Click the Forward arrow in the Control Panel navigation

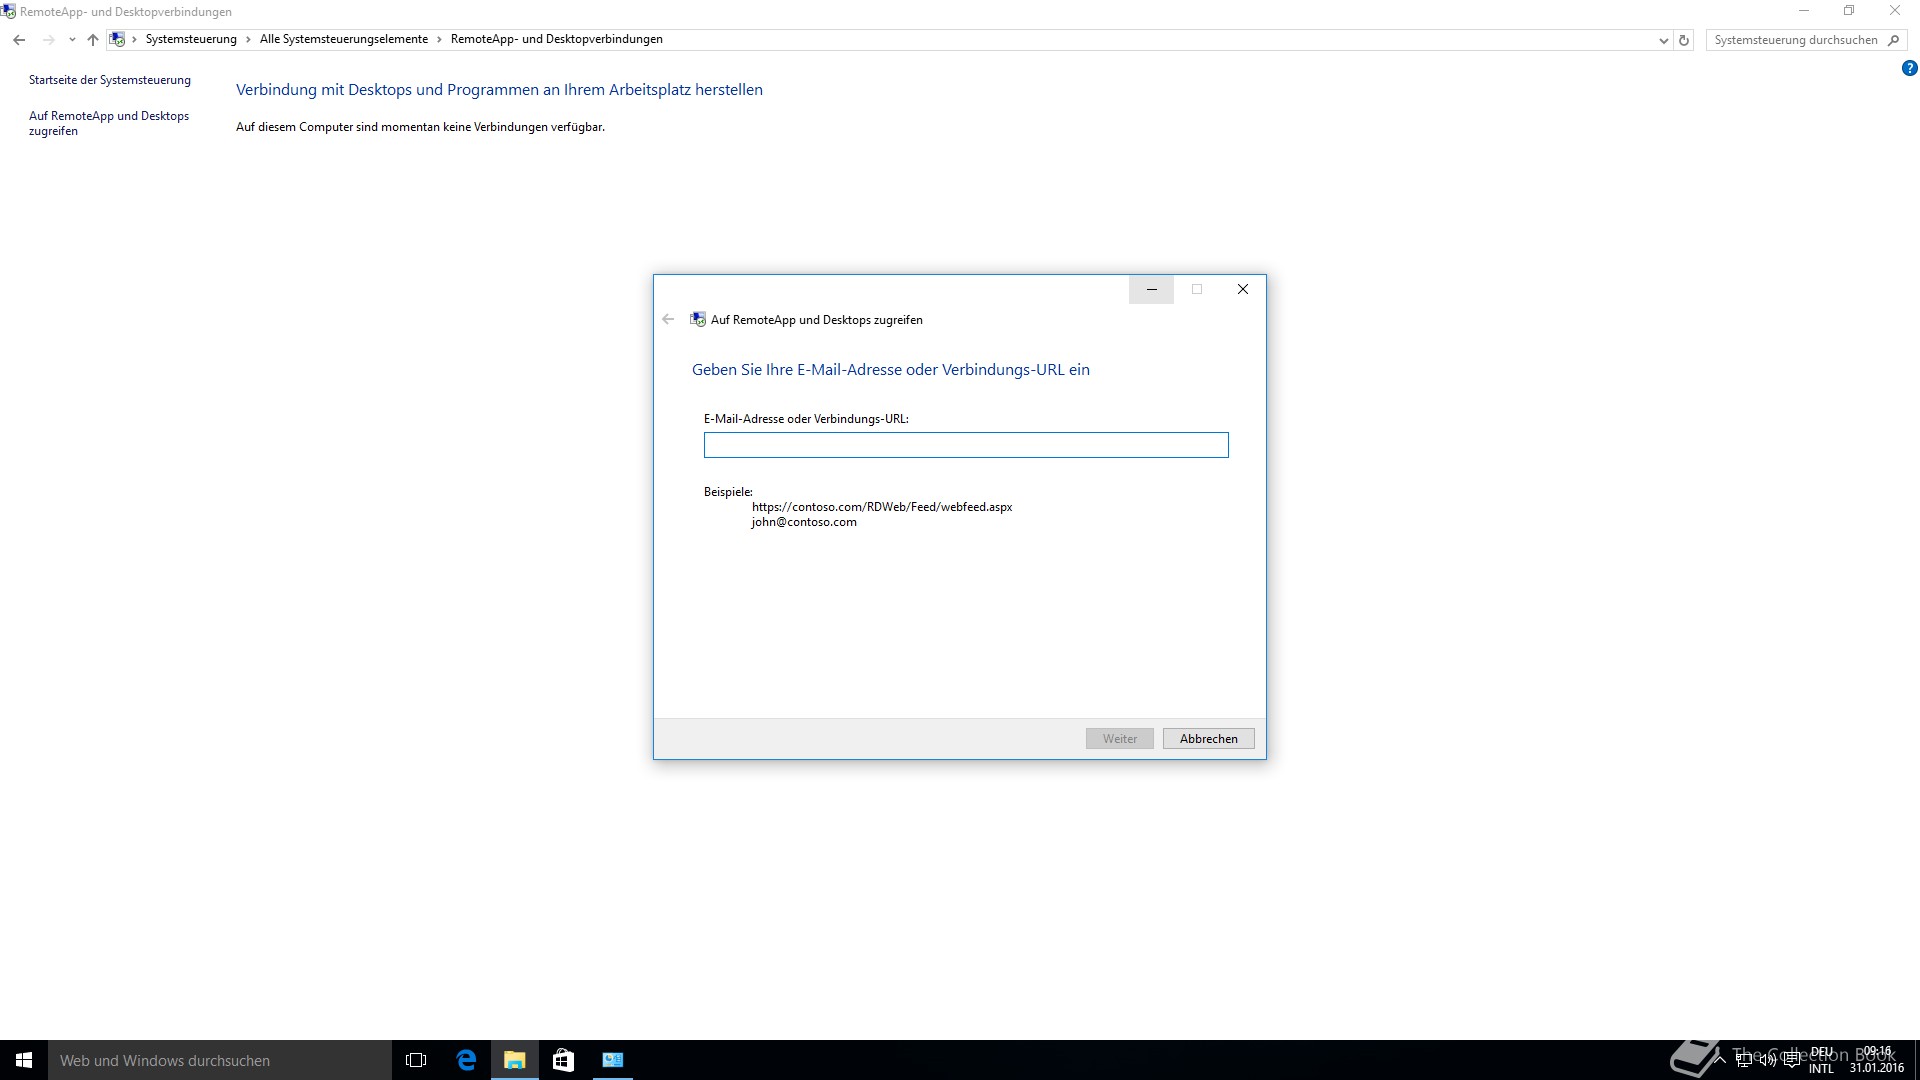[48, 40]
